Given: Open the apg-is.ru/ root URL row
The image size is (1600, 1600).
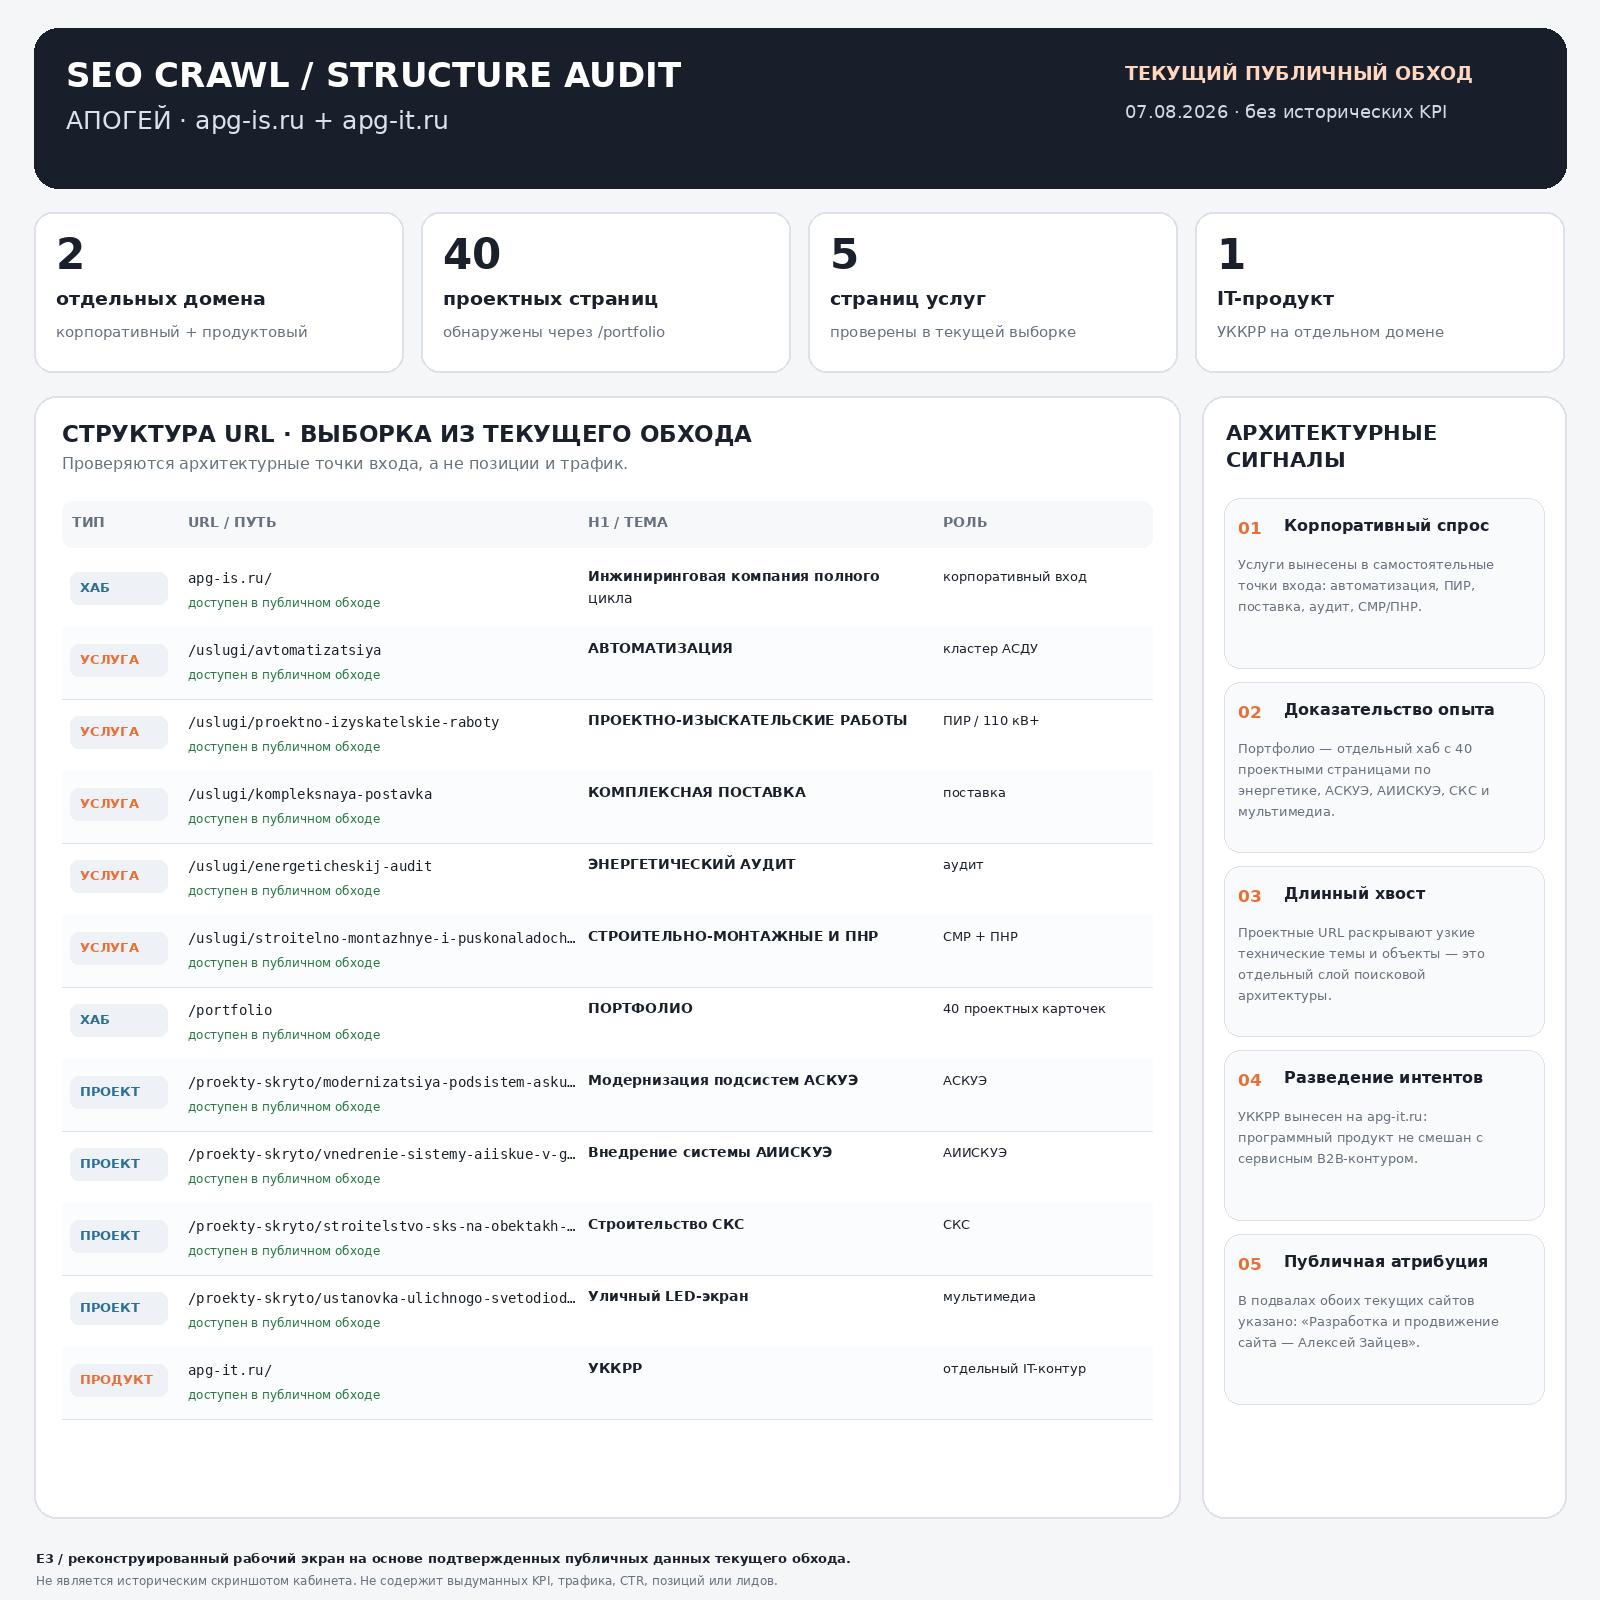Looking at the screenshot, I should click(607, 591).
